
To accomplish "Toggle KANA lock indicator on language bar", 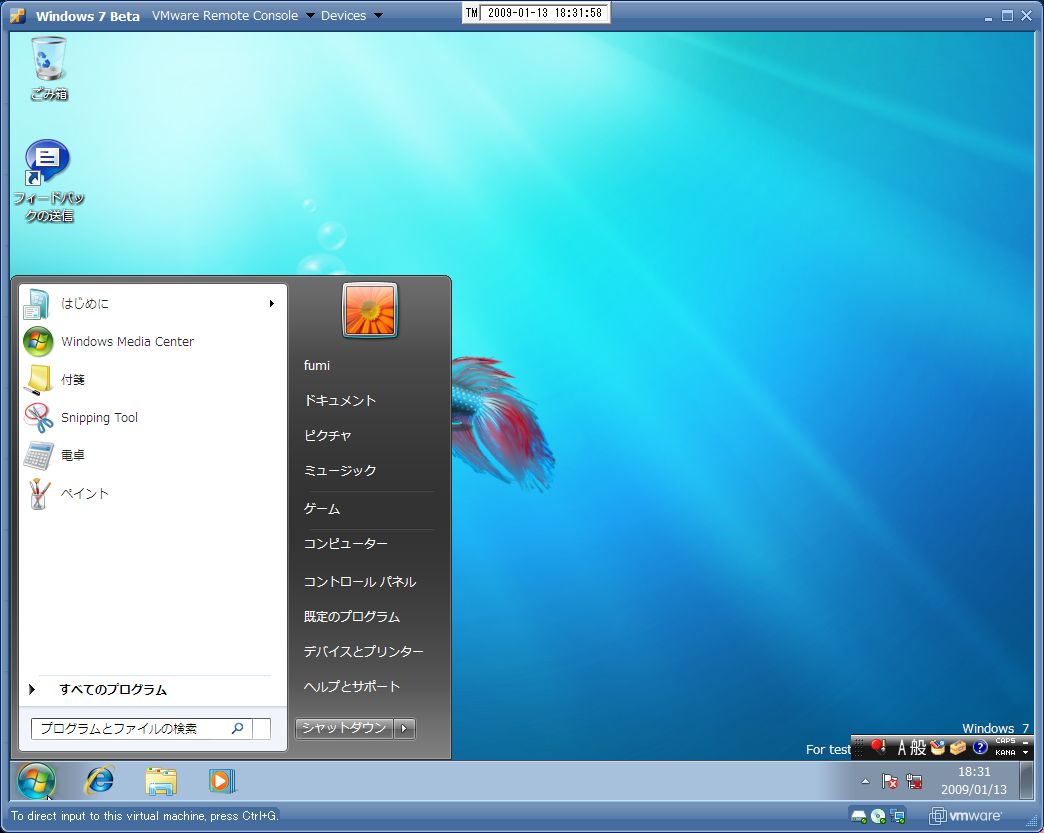I will (x=1005, y=752).
